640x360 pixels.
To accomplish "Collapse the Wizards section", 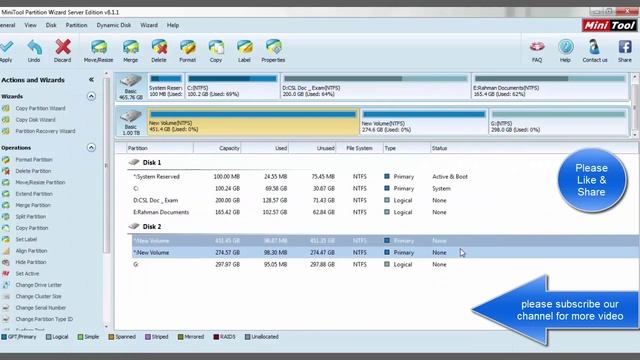I will [91, 97].
